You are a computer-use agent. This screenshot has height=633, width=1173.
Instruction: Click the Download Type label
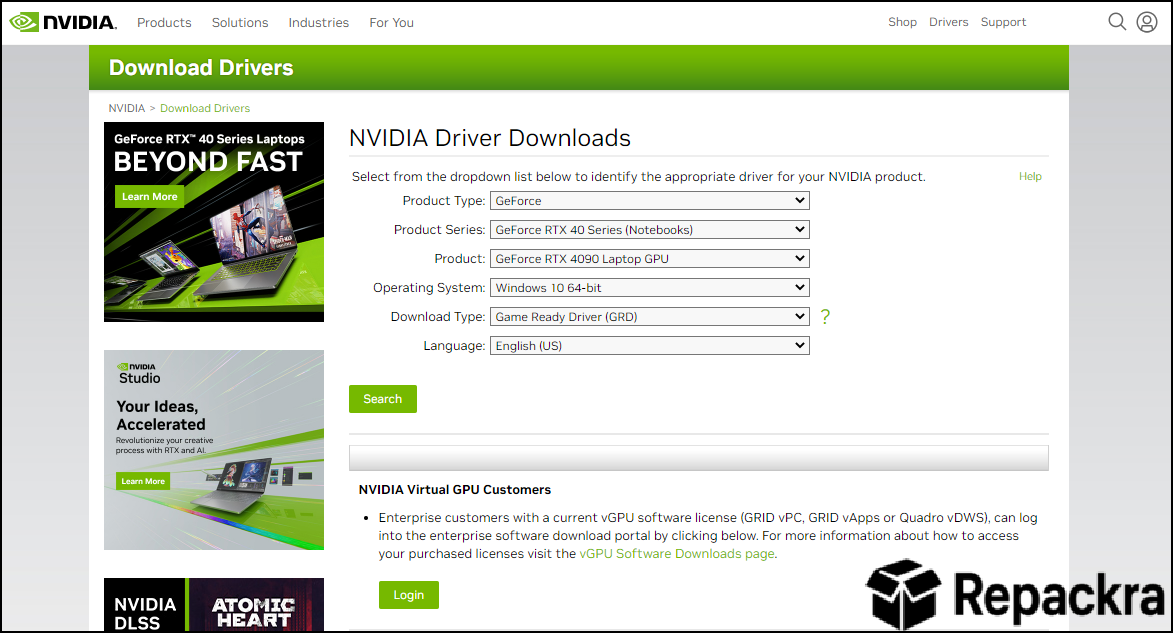pos(438,316)
